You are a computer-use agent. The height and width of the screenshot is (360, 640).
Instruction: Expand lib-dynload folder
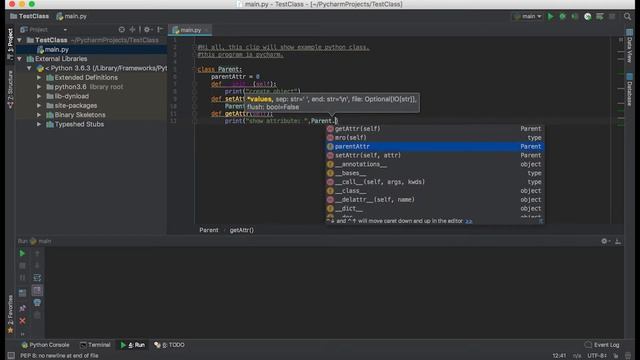coord(39,96)
